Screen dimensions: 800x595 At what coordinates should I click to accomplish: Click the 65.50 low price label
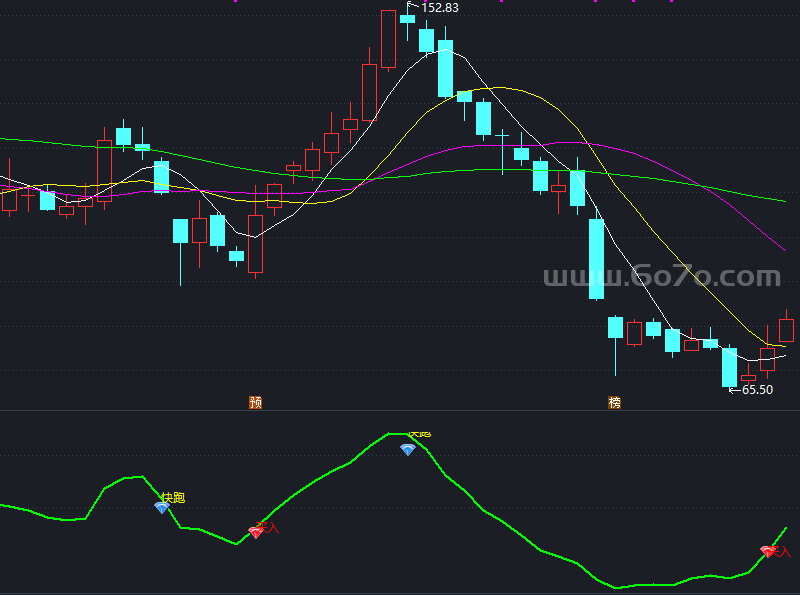click(757, 390)
